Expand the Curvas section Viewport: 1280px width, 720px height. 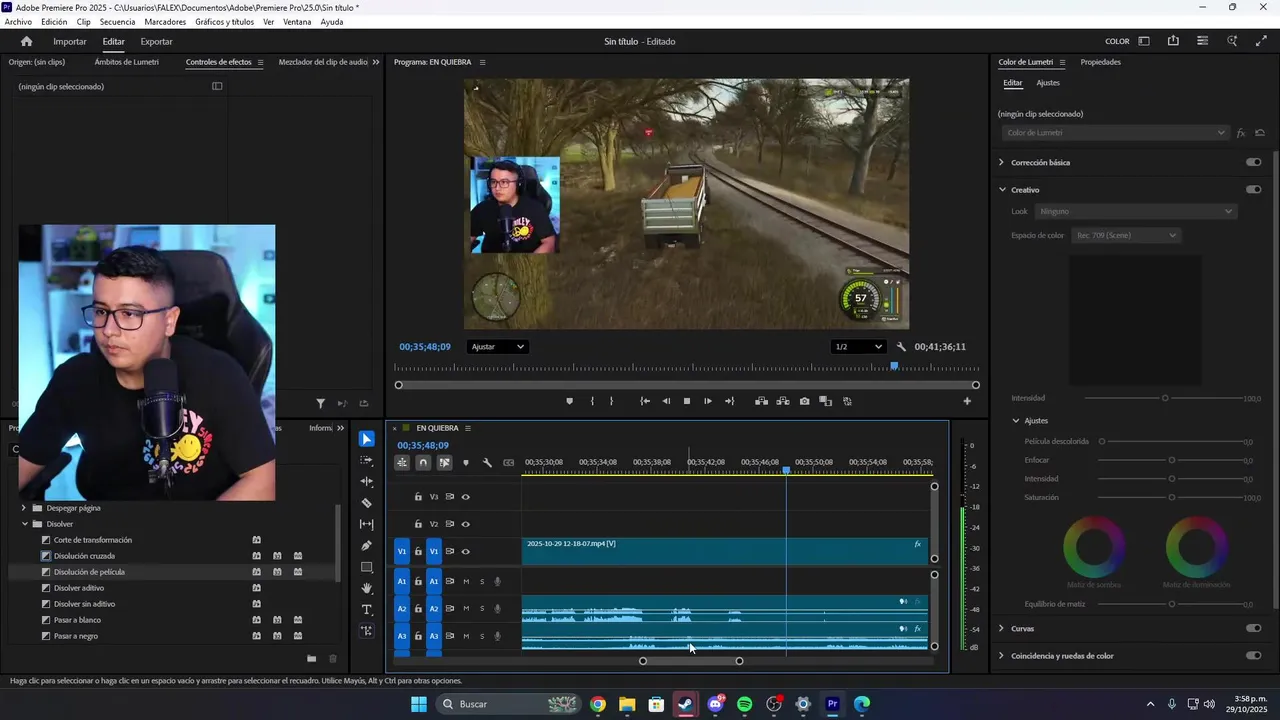pos(1001,628)
